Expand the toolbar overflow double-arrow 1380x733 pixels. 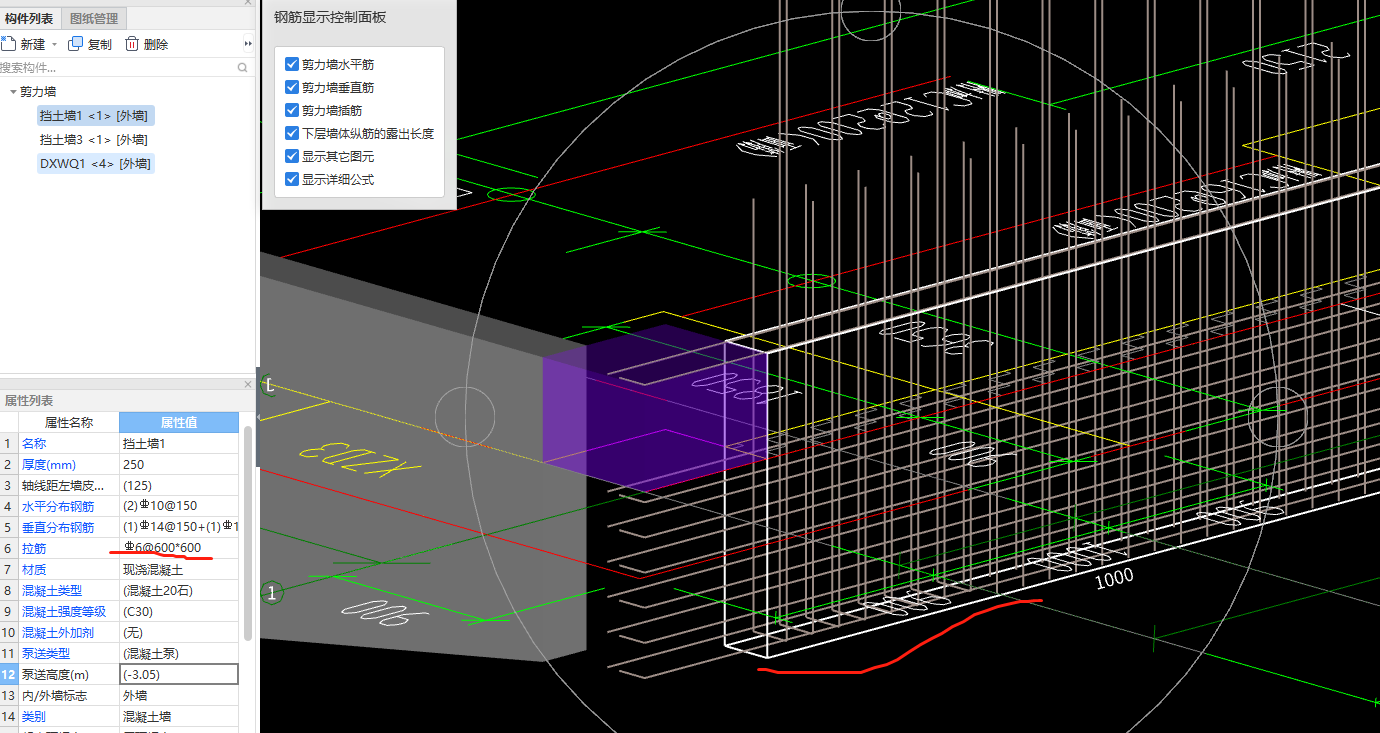click(x=248, y=44)
